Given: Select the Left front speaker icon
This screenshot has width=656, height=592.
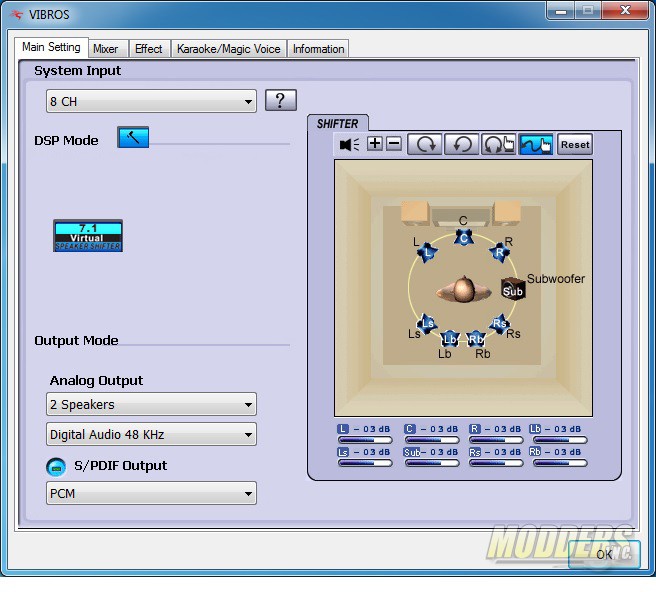Looking at the screenshot, I should point(427,252).
